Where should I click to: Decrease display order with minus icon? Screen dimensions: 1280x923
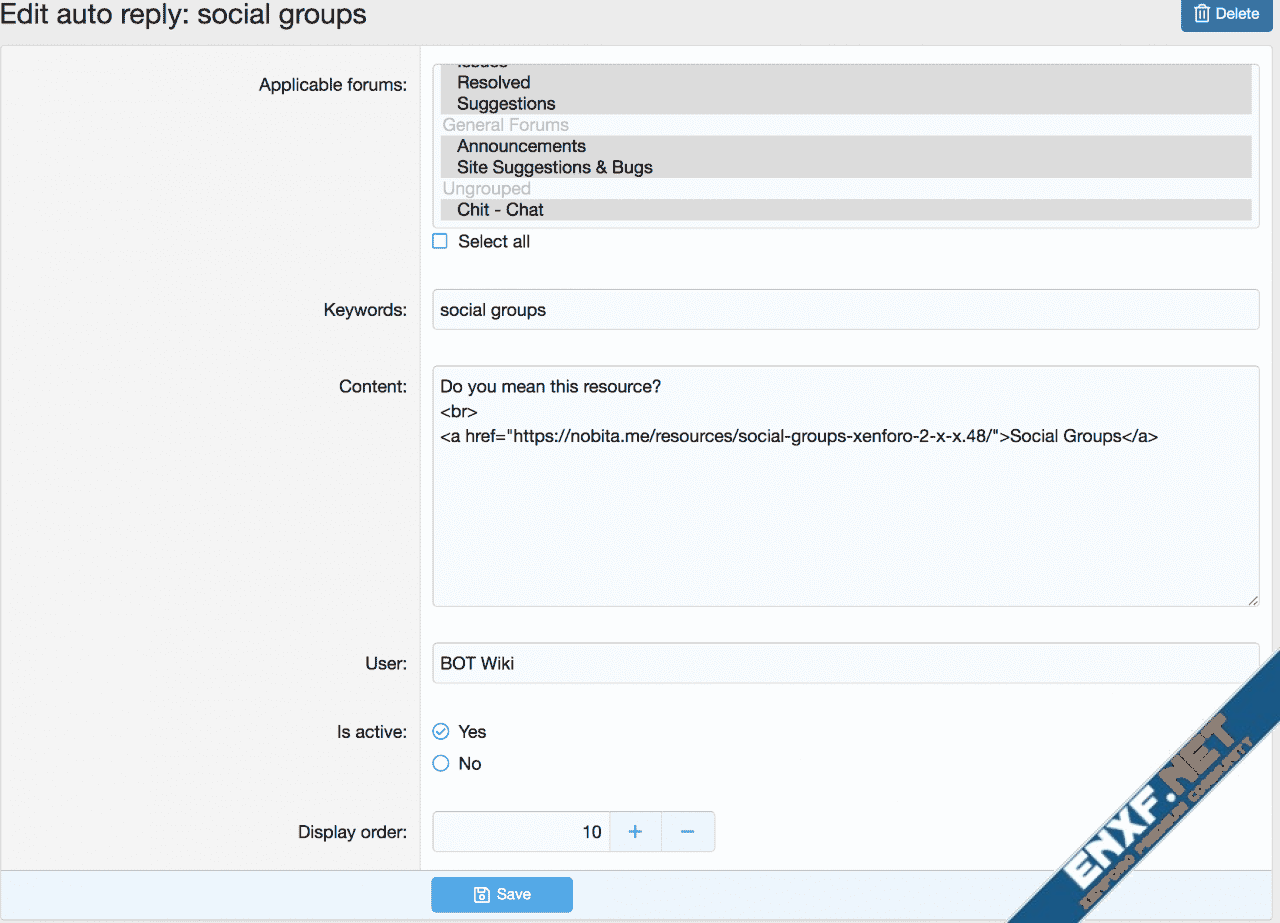[687, 832]
